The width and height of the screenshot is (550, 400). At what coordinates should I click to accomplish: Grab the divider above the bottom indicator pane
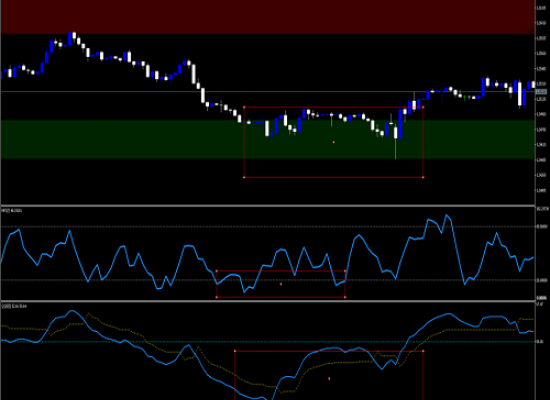coord(268,301)
